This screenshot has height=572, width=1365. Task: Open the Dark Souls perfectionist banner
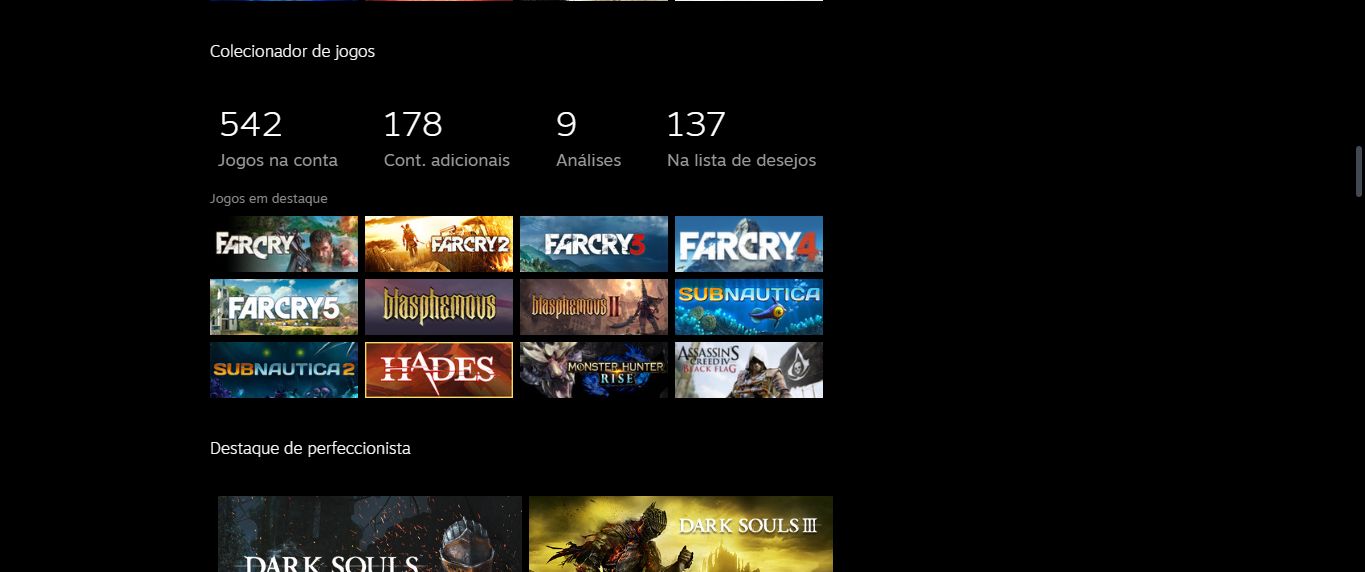[370, 534]
